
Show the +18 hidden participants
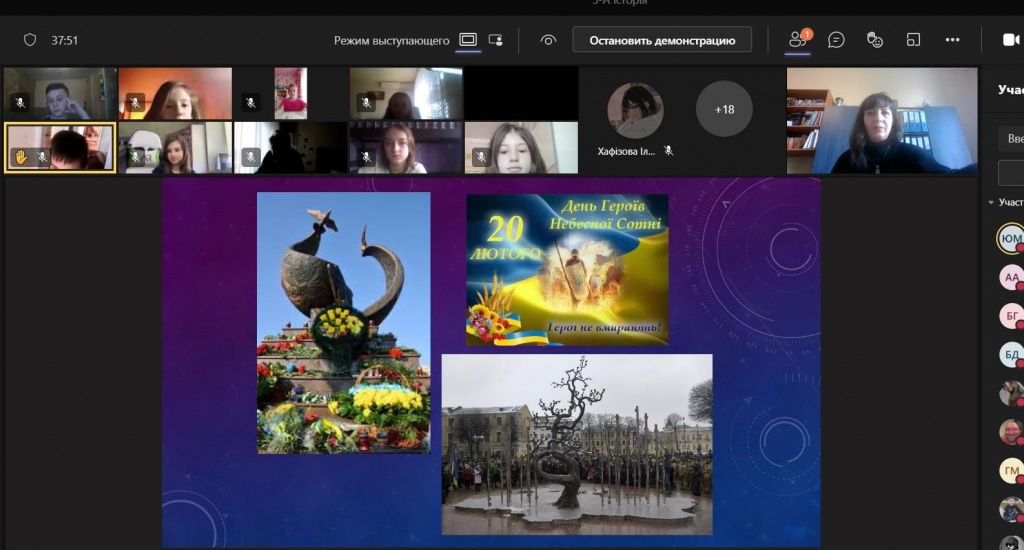724,109
